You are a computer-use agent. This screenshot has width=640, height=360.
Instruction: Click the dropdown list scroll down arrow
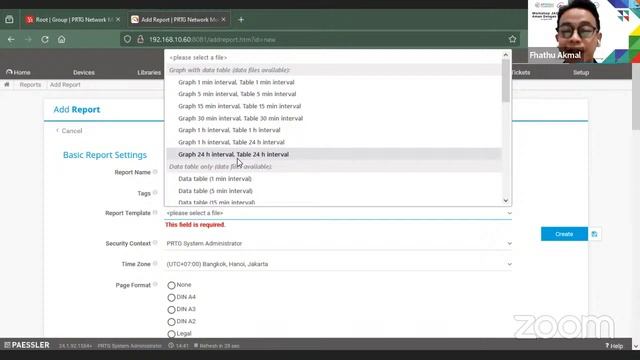click(x=506, y=200)
